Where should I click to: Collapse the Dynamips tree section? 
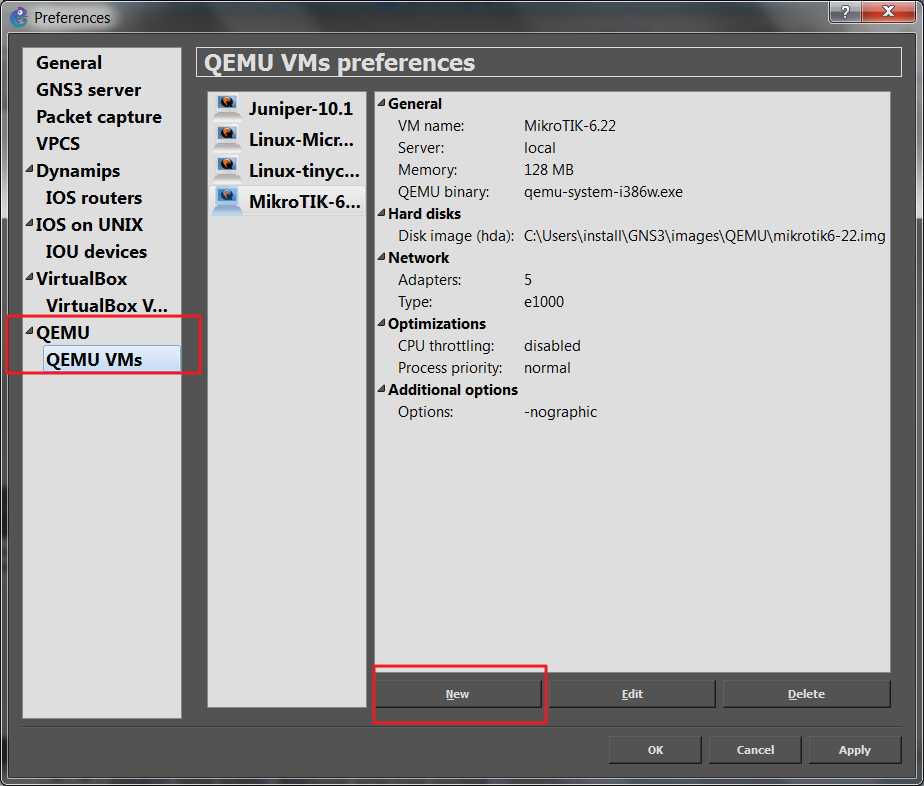pyautogui.click(x=29, y=170)
